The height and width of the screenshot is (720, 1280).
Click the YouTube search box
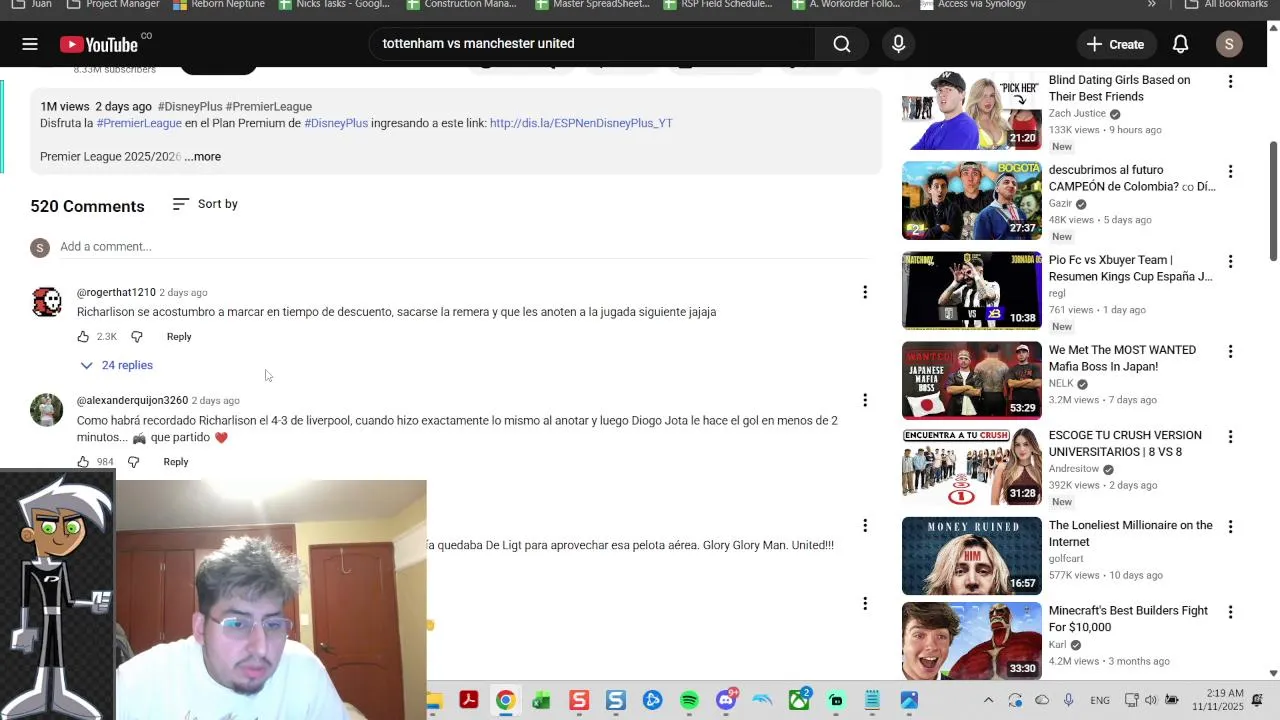pyautogui.click(x=592, y=44)
